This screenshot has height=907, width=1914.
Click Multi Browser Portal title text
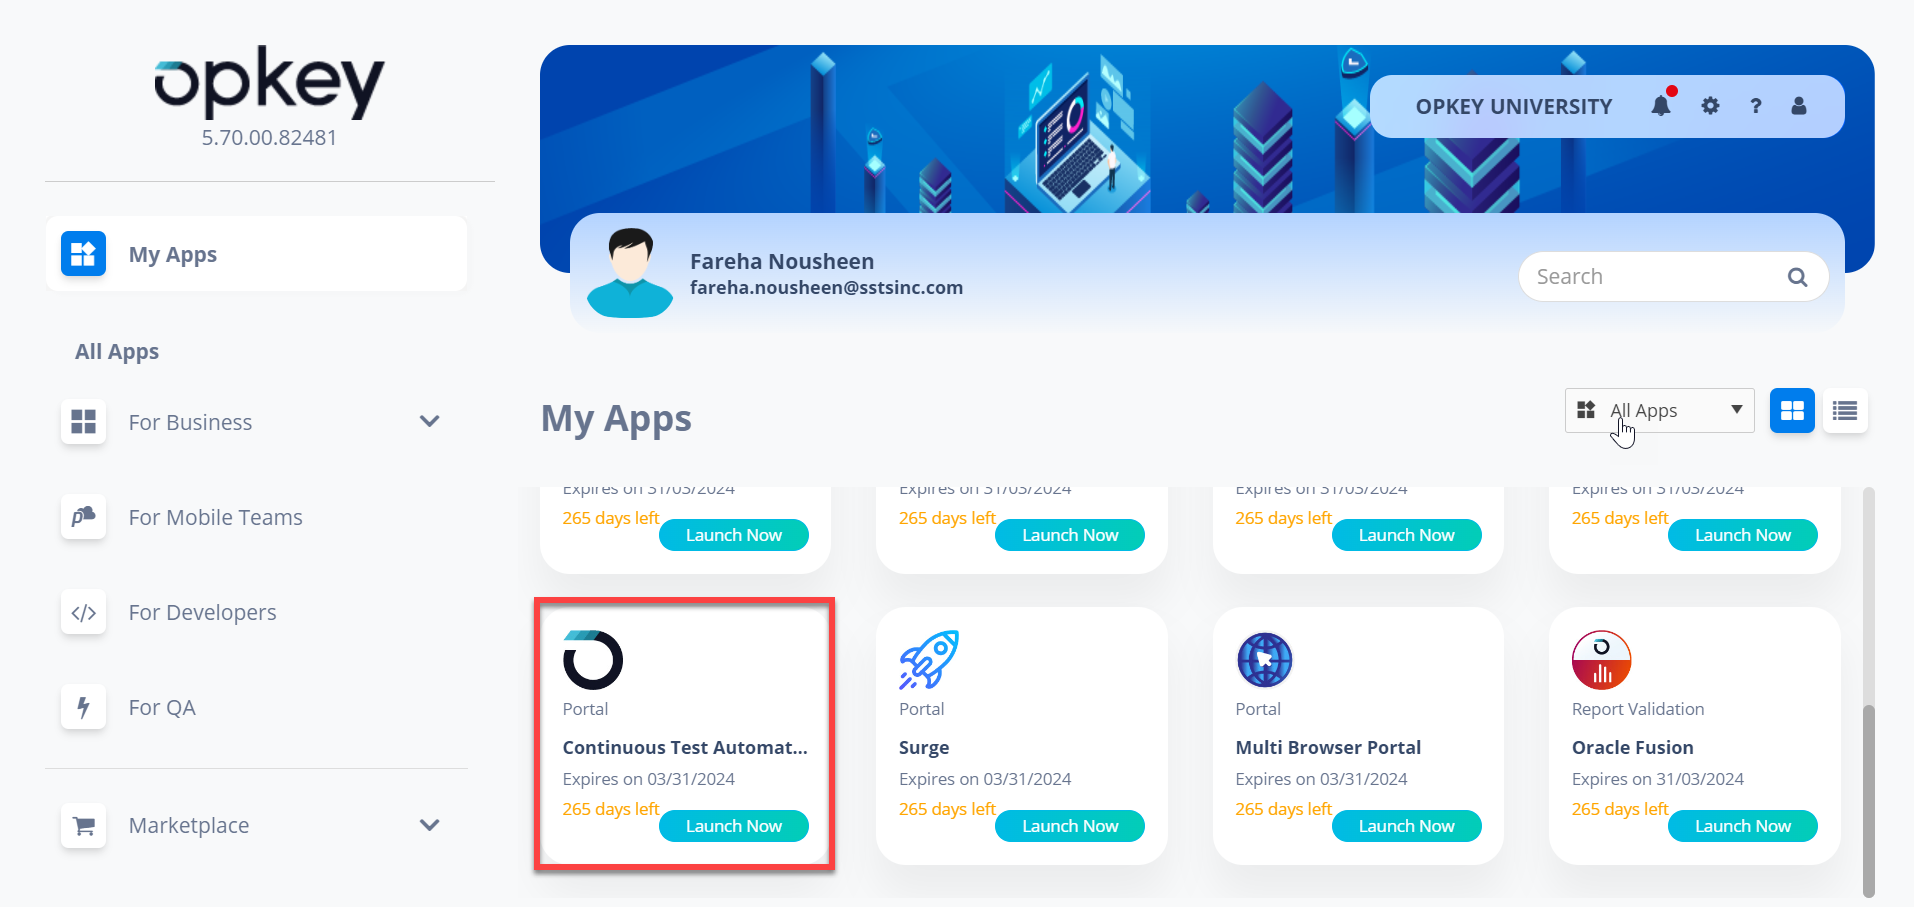click(x=1328, y=747)
